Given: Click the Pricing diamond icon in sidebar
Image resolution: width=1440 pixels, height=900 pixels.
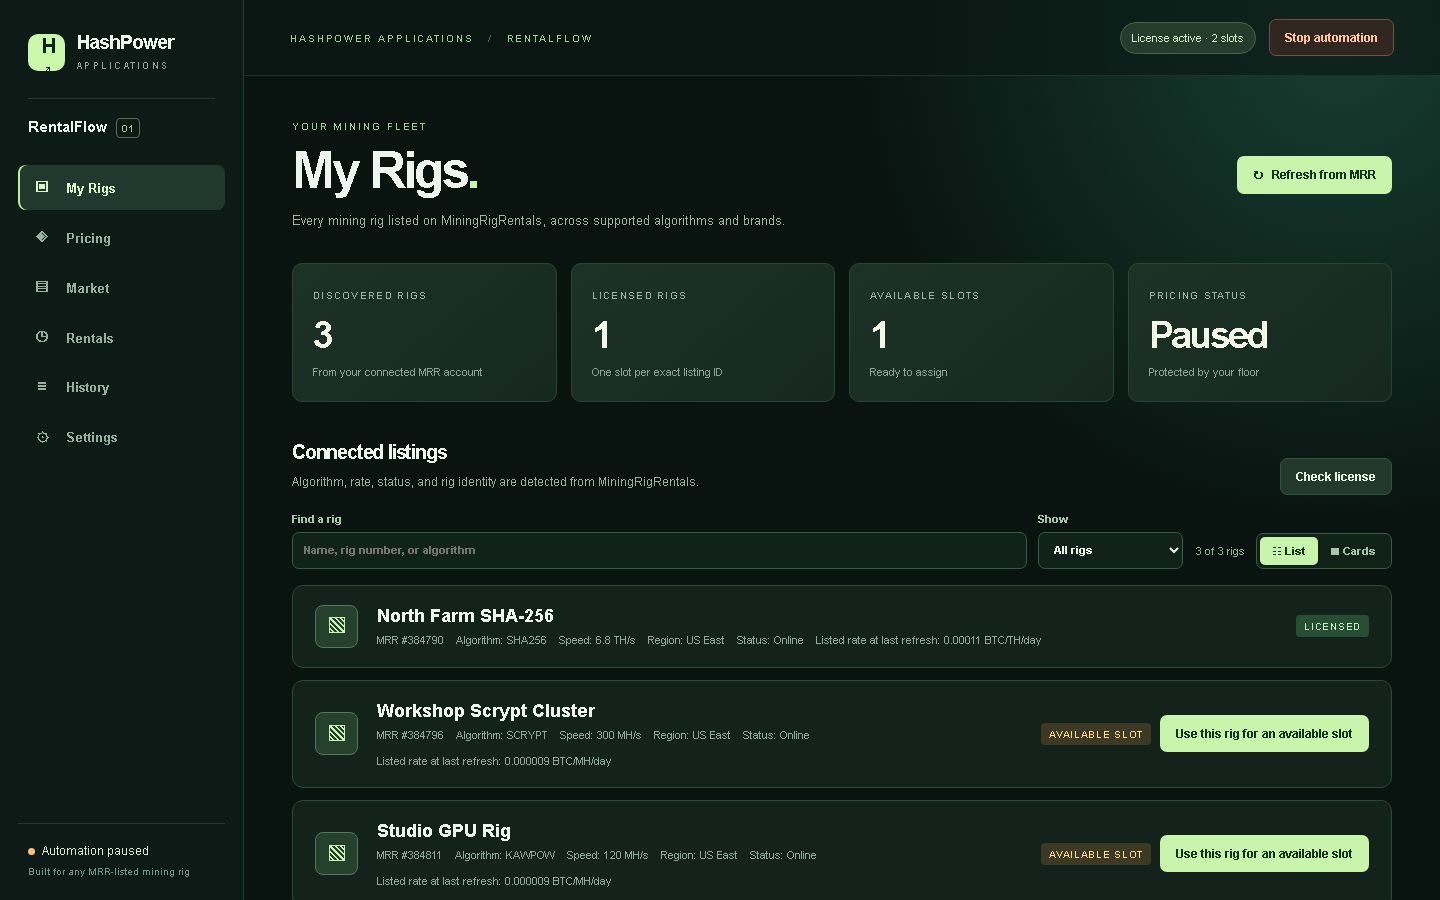Looking at the screenshot, I should [42, 237].
